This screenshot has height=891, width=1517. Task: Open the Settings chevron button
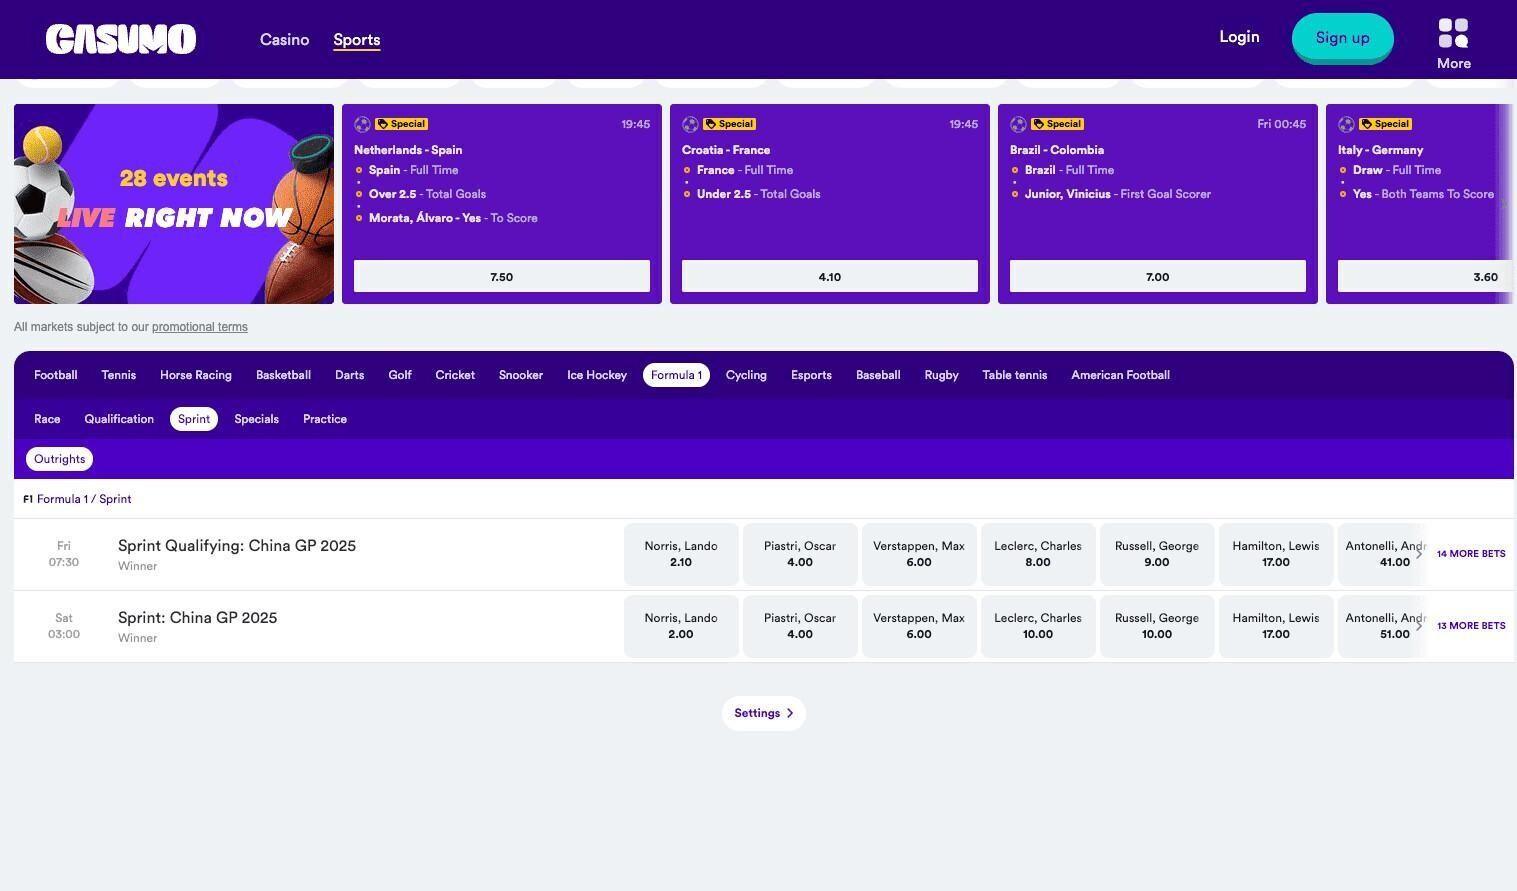pos(764,713)
